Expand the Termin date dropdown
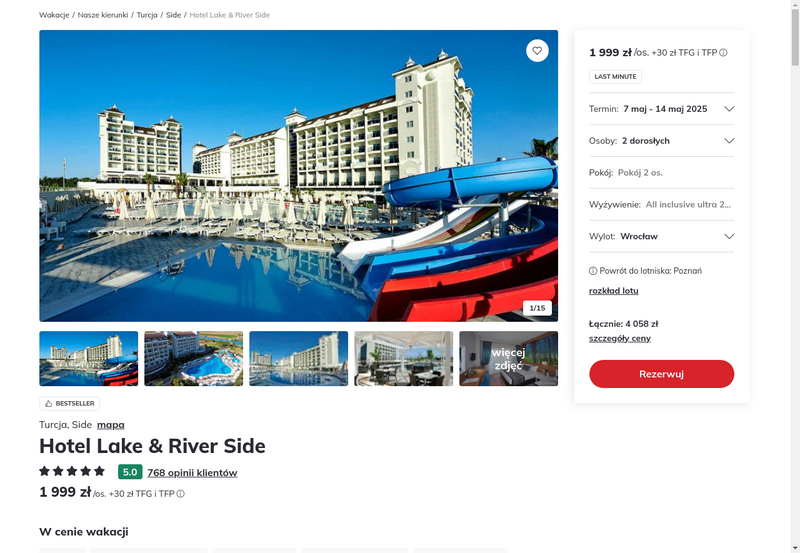The height and width of the screenshot is (553, 800). pos(661,109)
